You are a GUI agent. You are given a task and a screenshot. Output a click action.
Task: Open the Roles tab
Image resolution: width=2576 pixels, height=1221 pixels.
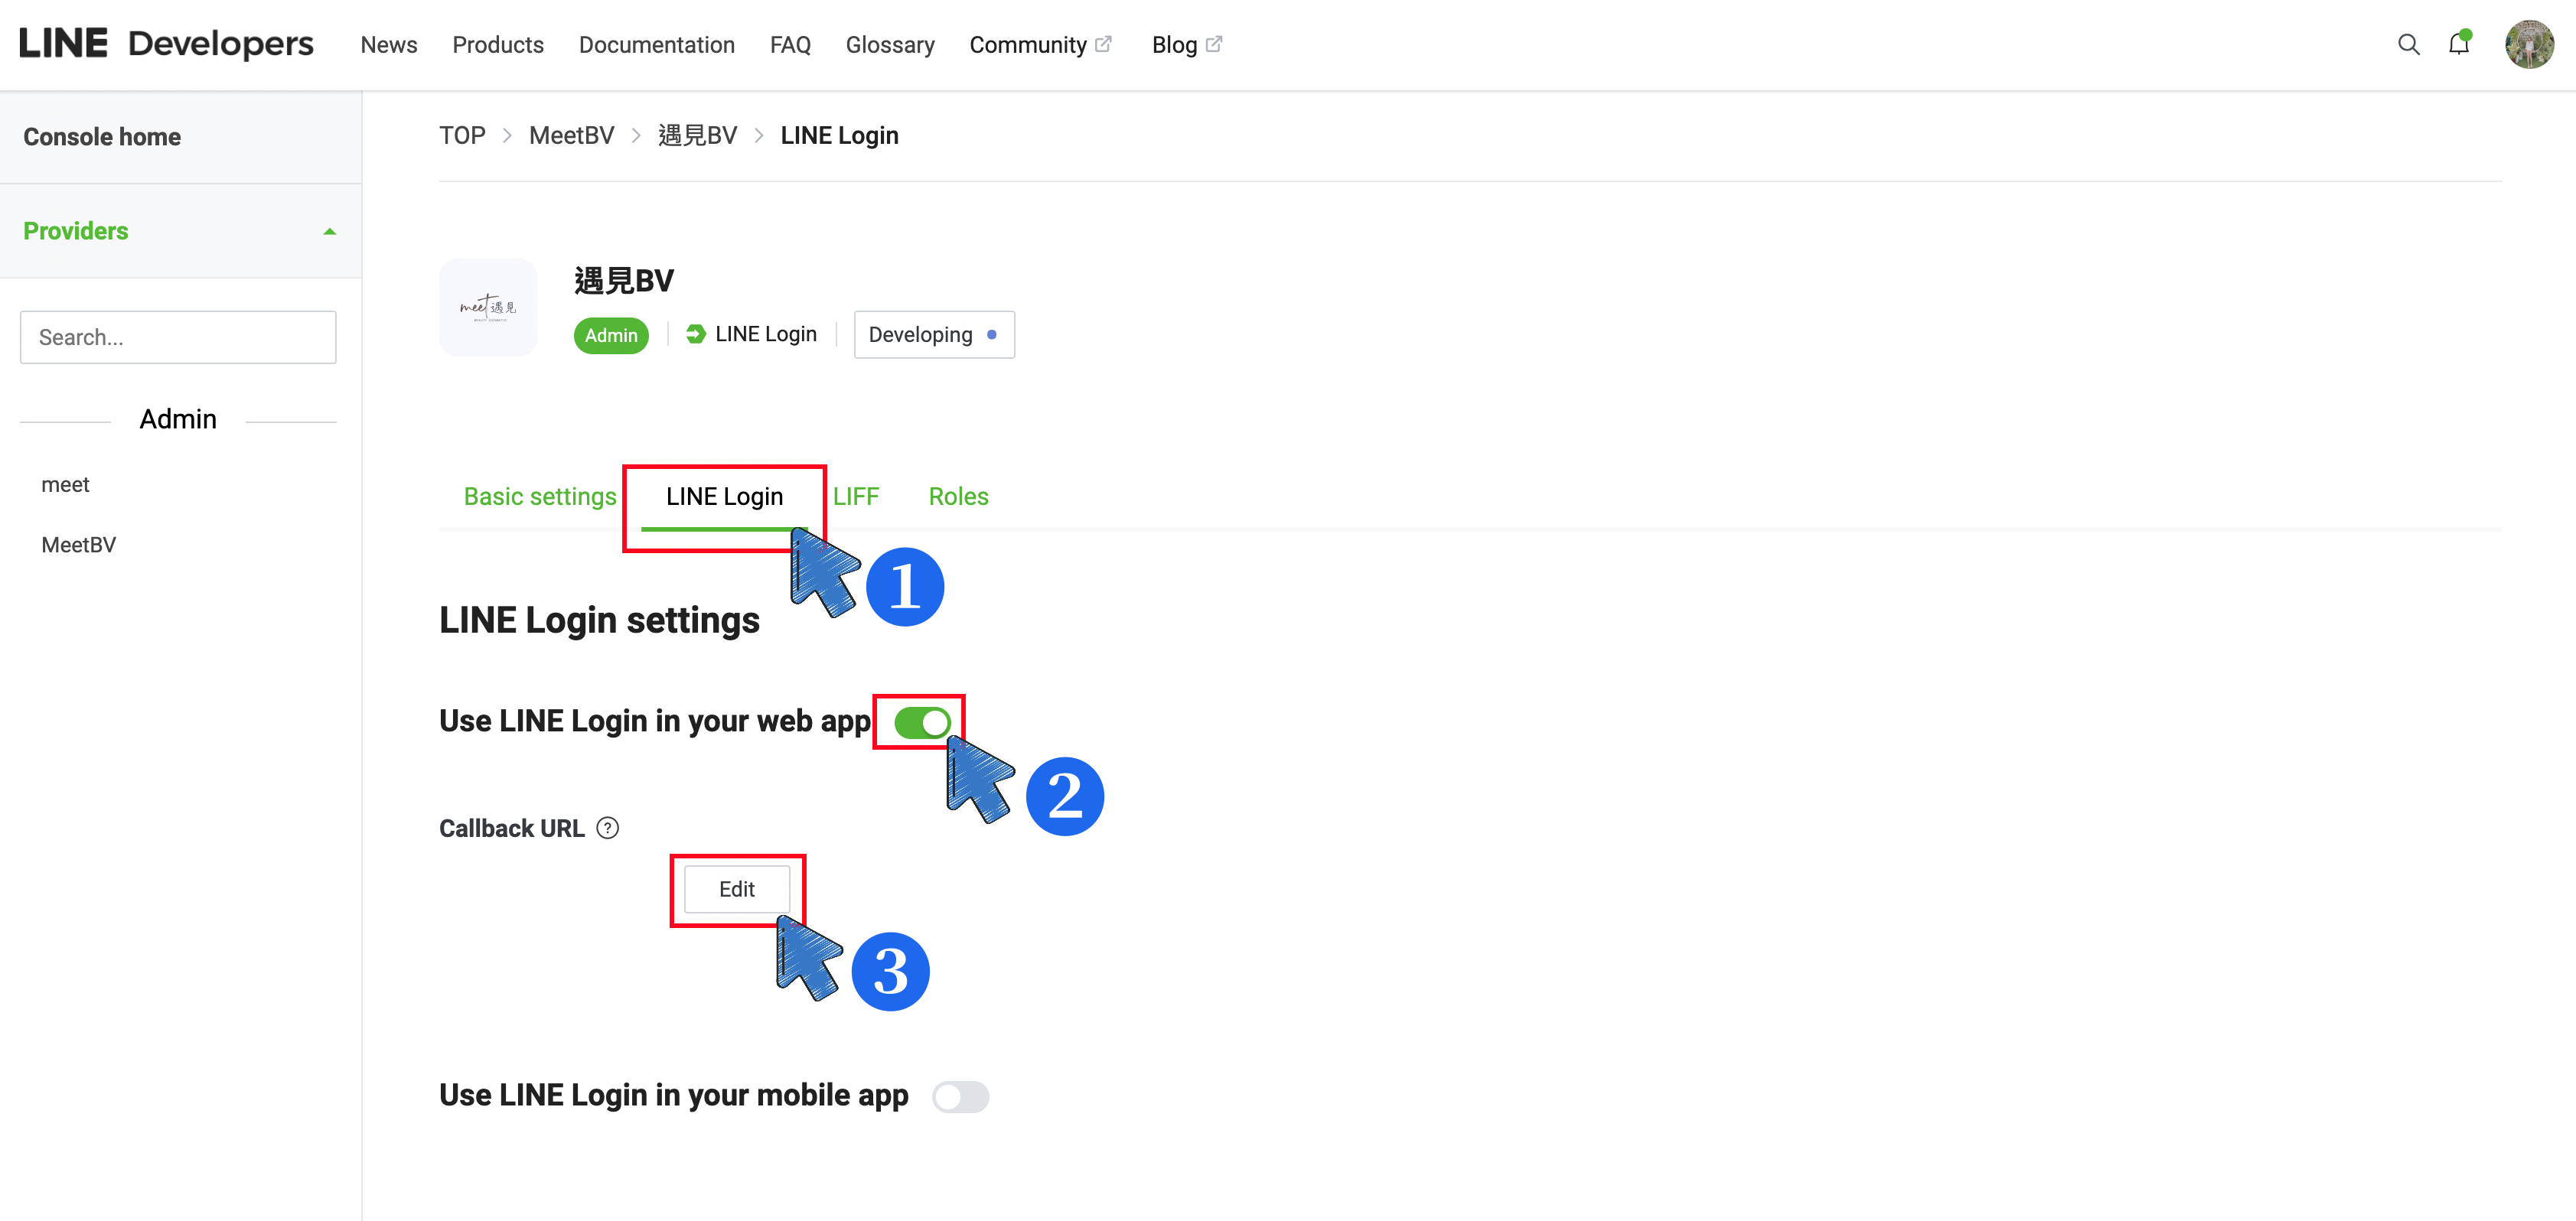[958, 497]
